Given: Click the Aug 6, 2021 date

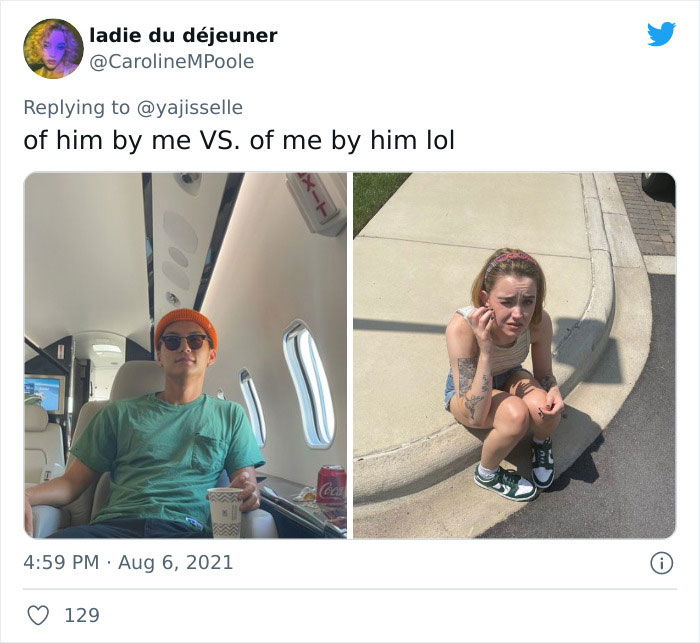Looking at the screenshot, I should pyautogui.click(x=175, y=562).
